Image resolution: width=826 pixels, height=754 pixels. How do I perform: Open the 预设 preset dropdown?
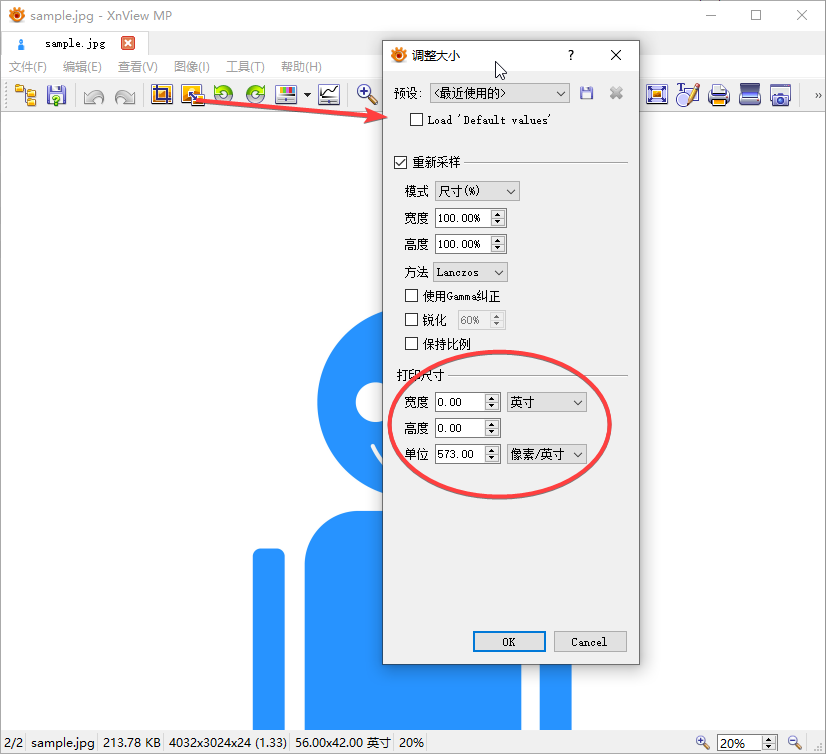499,93
